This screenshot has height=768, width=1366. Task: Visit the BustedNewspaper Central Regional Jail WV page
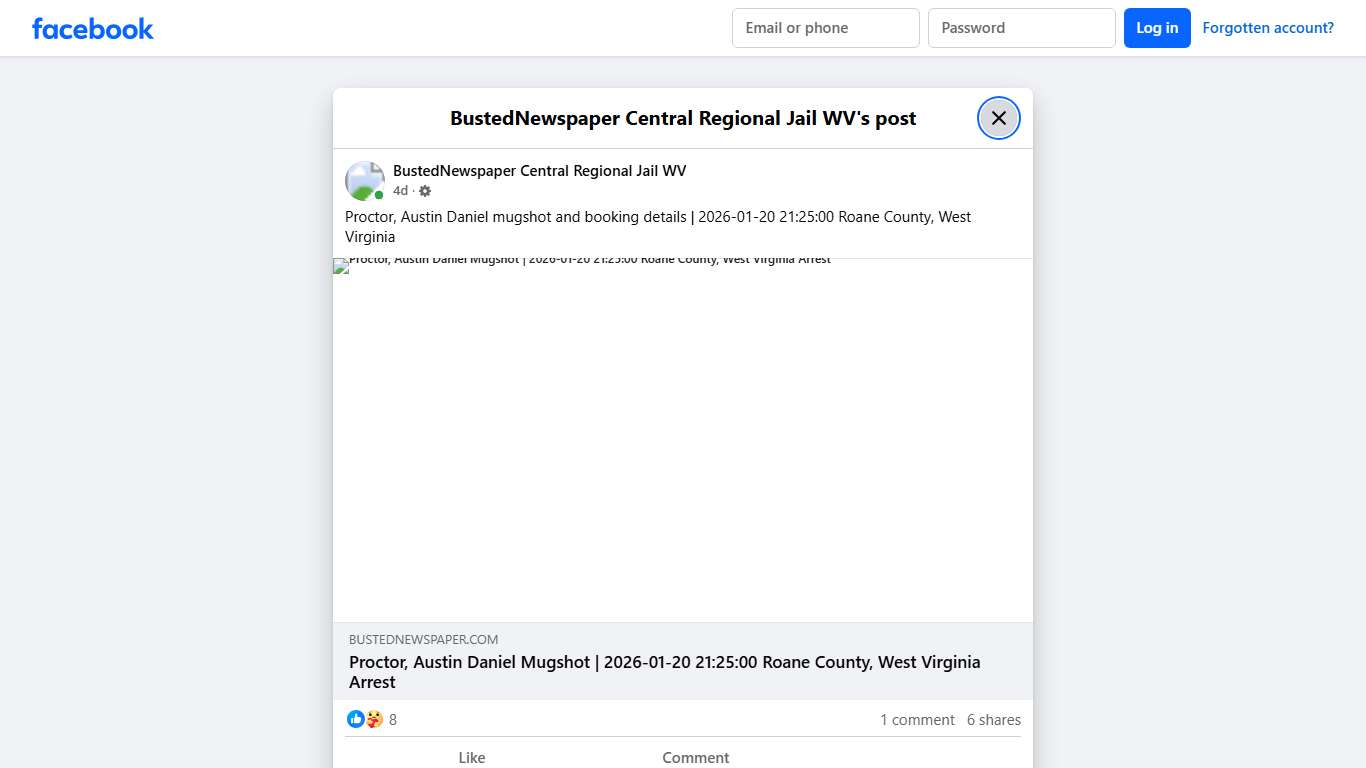coord(539,170)
